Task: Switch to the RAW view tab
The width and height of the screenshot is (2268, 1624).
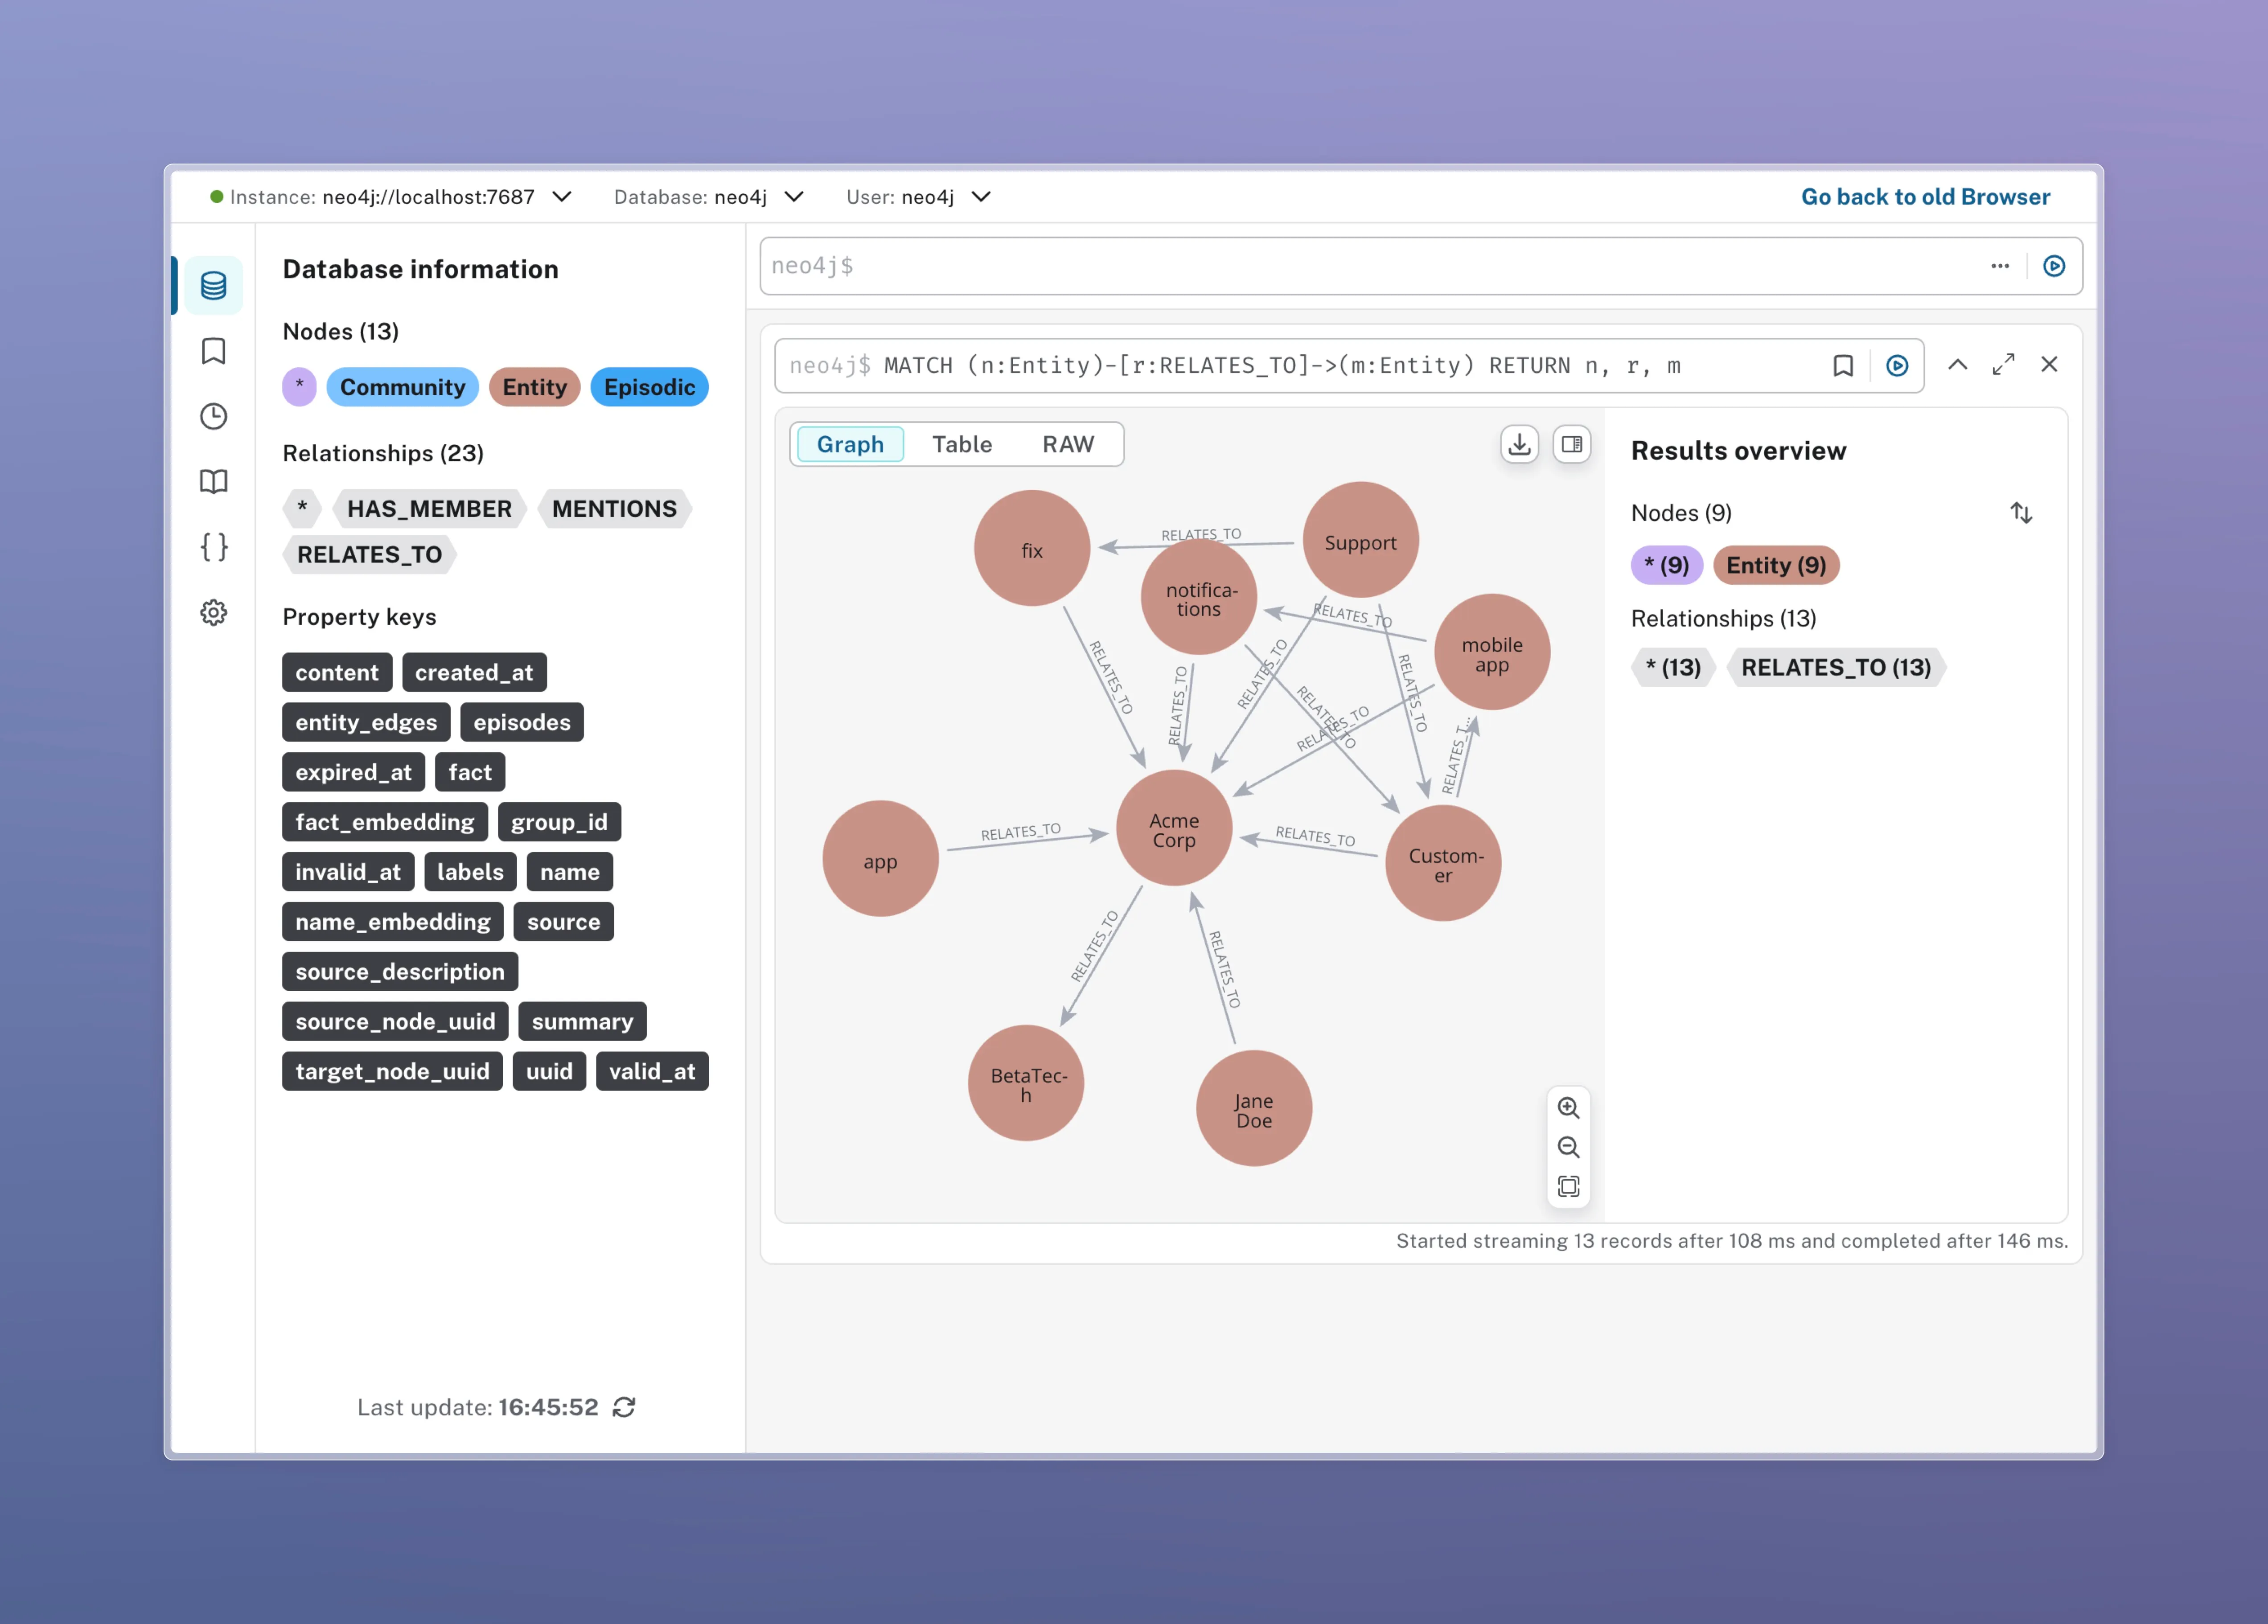Action: pyautogui.click(x=1067, y=444)
